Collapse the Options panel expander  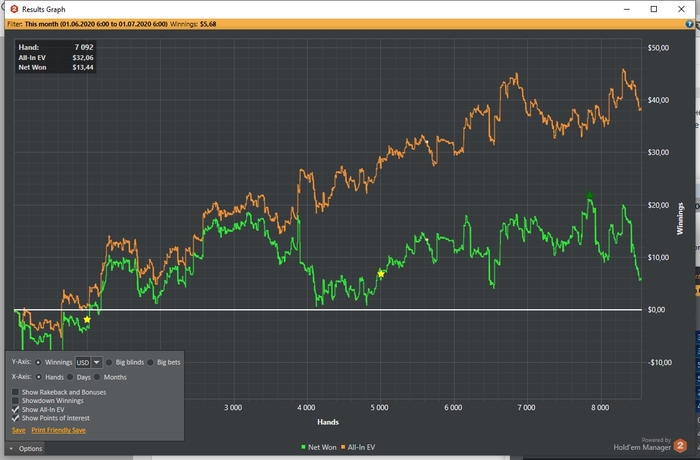pos(11,448)
